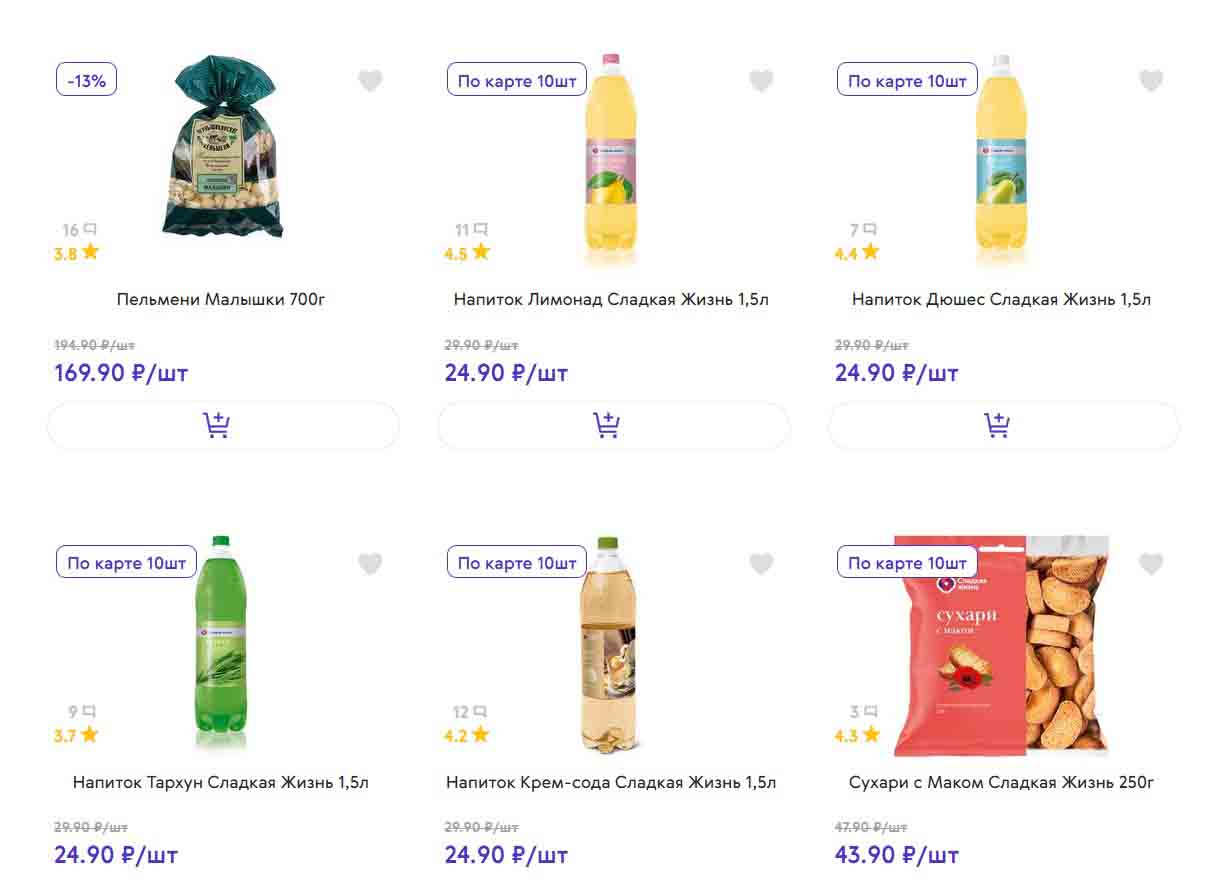This screenshot has width=1206, height=882.
Task: Toggle favorite heart for Напиток Лимонад
Action: pos(761,81)
